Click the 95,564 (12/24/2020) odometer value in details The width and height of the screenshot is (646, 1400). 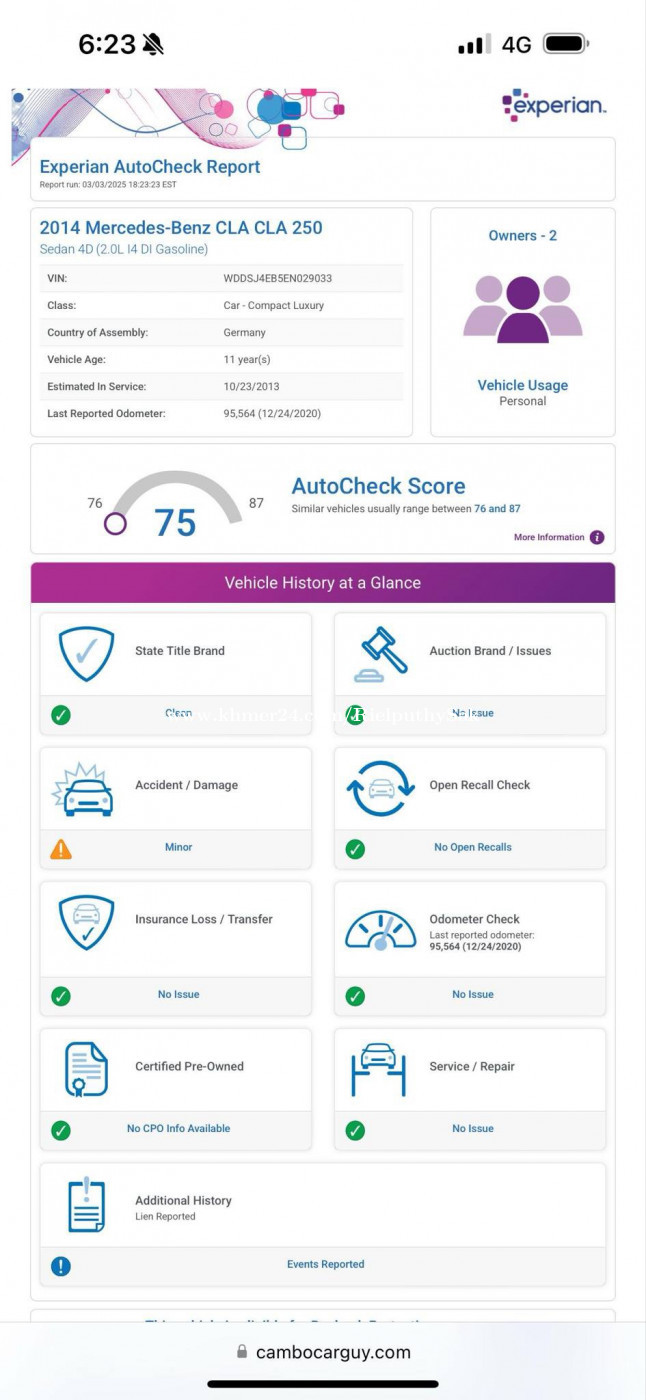point(272,413)
